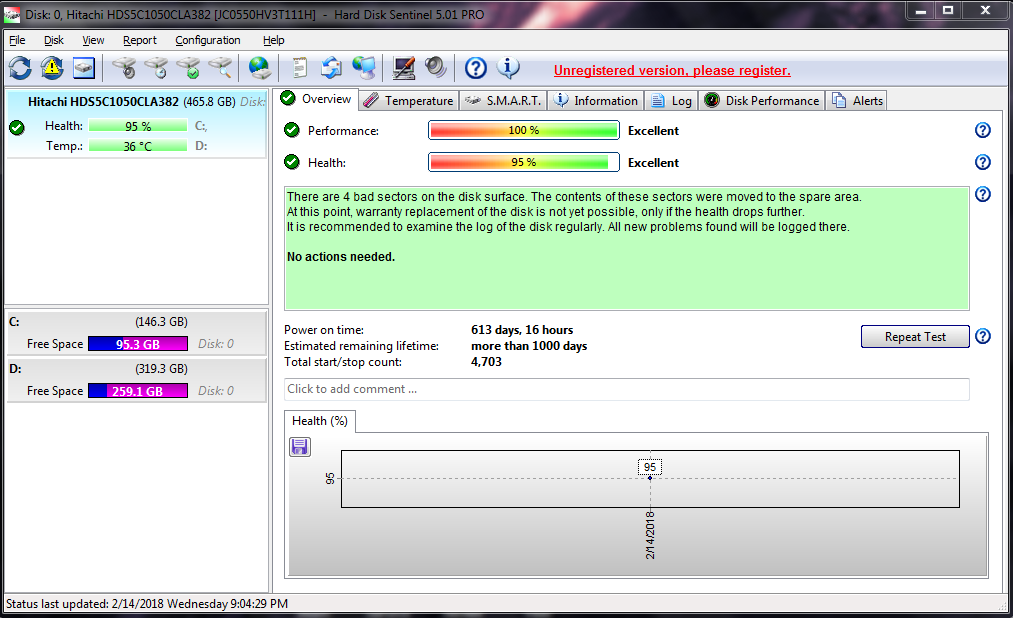Viewport: 1013px width, 618px height.
Task: Click the globe and monitor network icon
Action: pyautogui.click(x=364, y=68)
